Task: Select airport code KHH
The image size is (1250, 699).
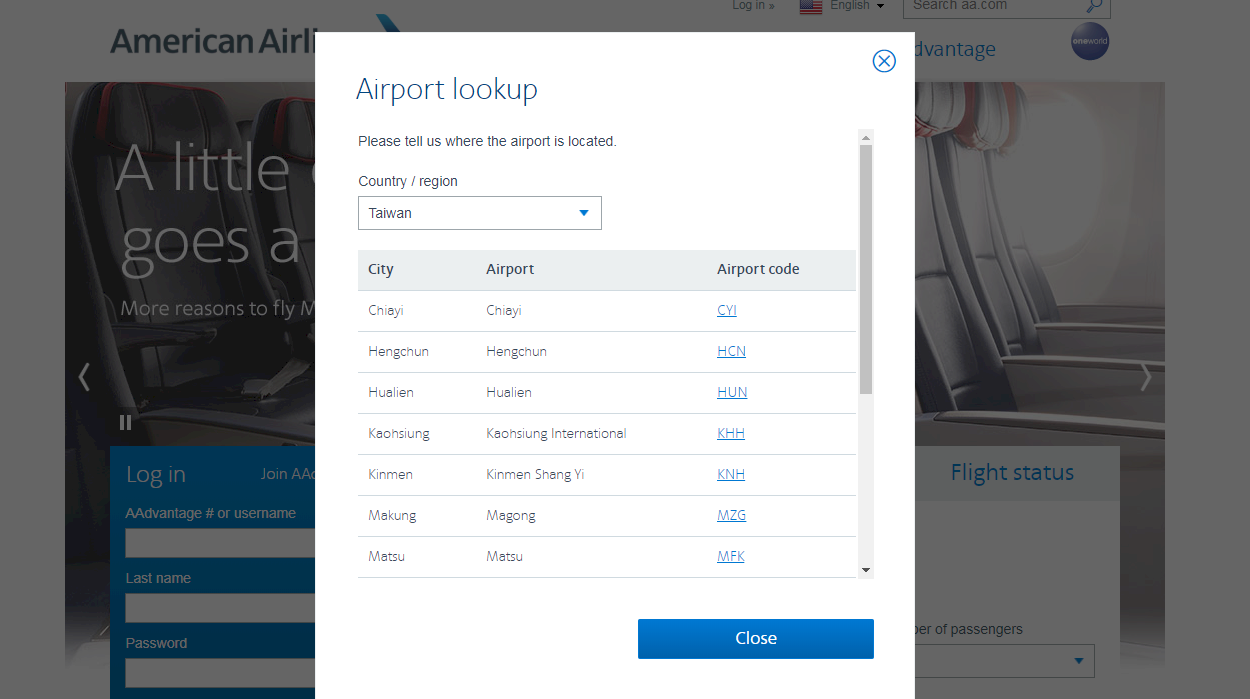Action: [x=731, y=433]
